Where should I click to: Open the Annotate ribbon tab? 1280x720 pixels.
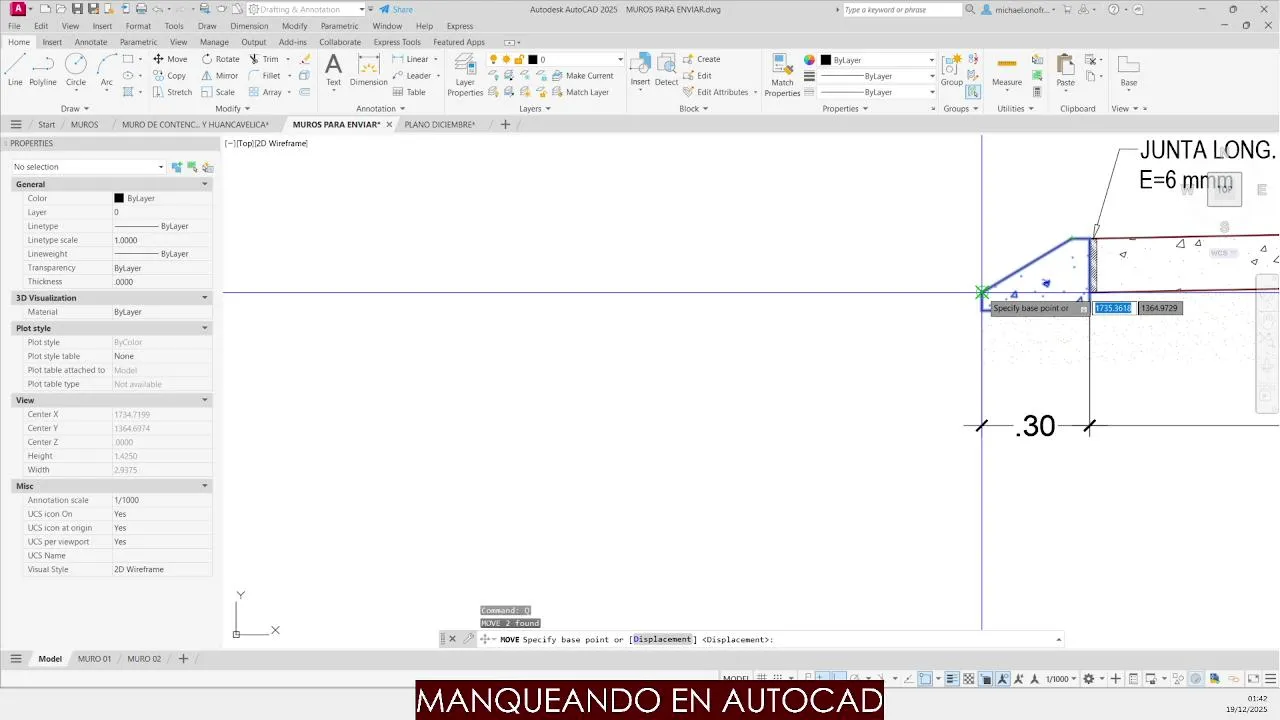point(91,42)
